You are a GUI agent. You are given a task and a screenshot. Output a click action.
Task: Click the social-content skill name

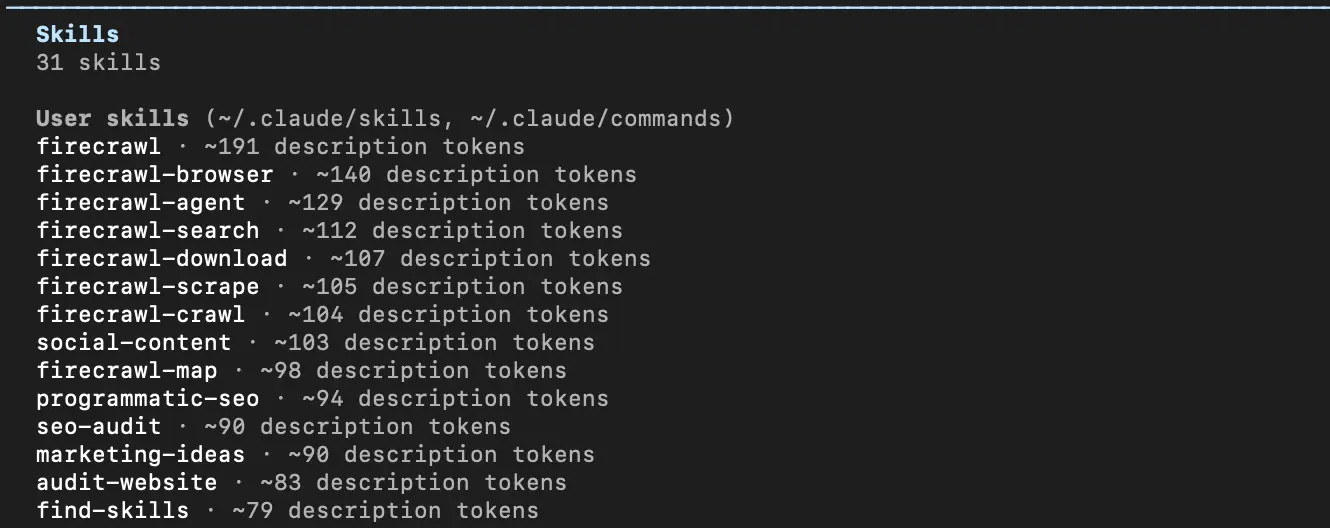tap(133, 342)
